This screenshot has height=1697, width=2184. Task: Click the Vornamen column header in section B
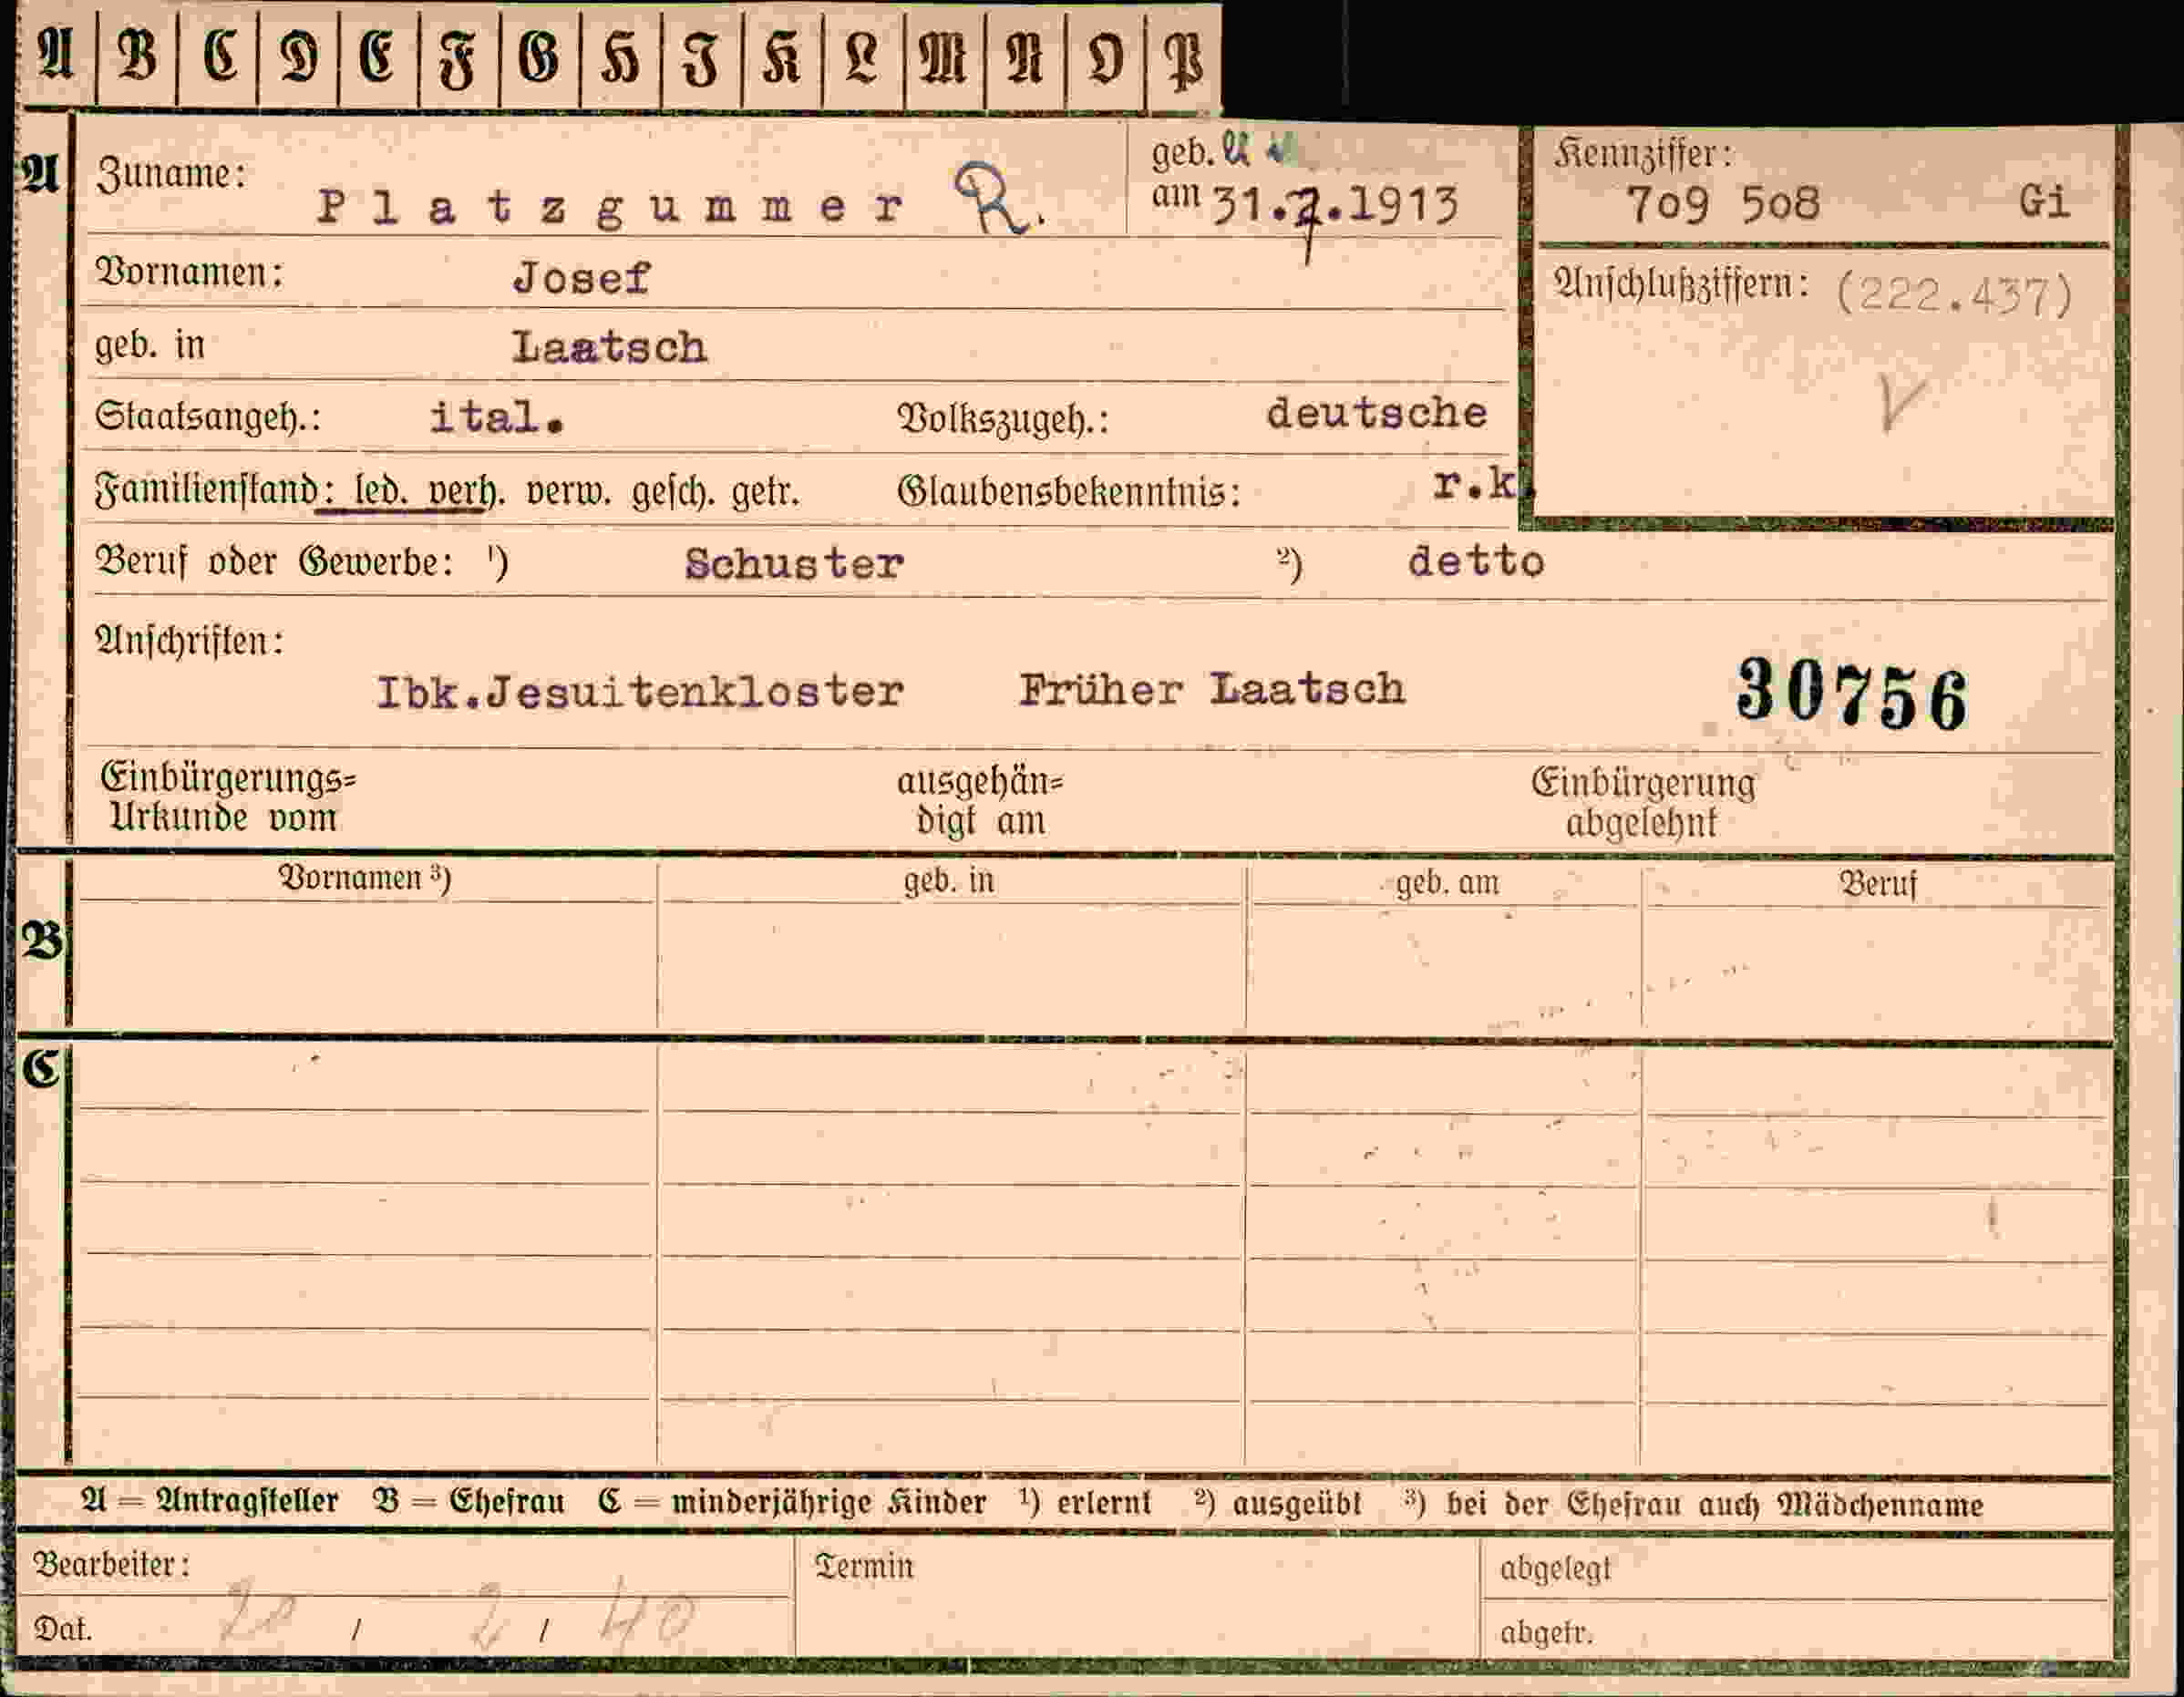pos(365,878)
